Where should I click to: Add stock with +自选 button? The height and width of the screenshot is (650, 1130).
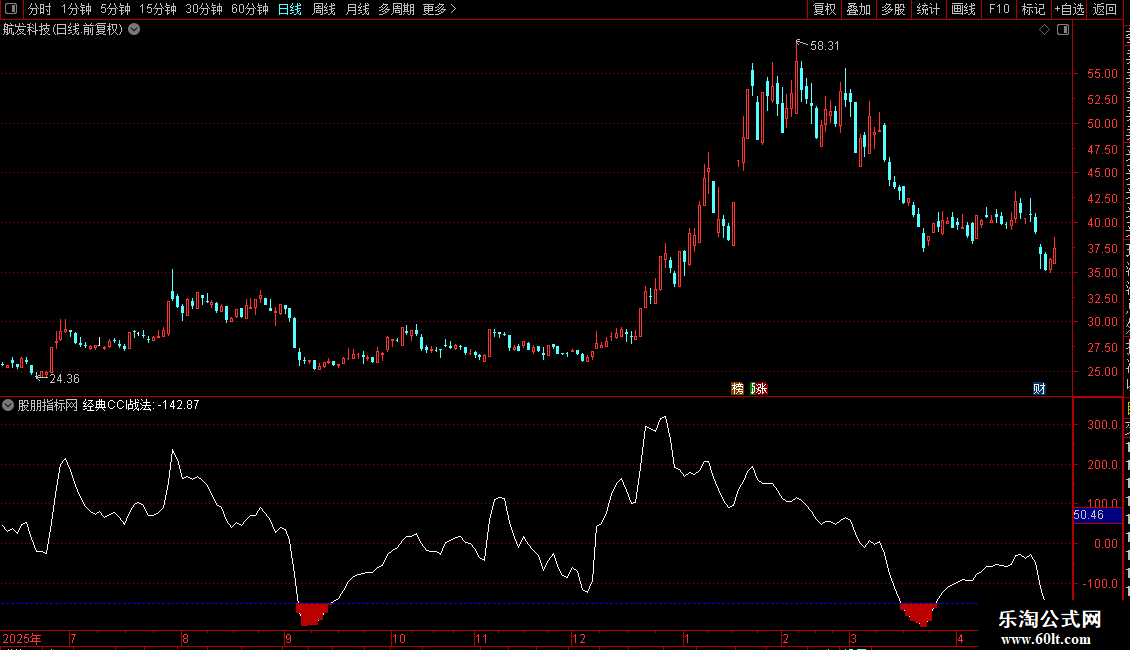[x=1069, y=9]
